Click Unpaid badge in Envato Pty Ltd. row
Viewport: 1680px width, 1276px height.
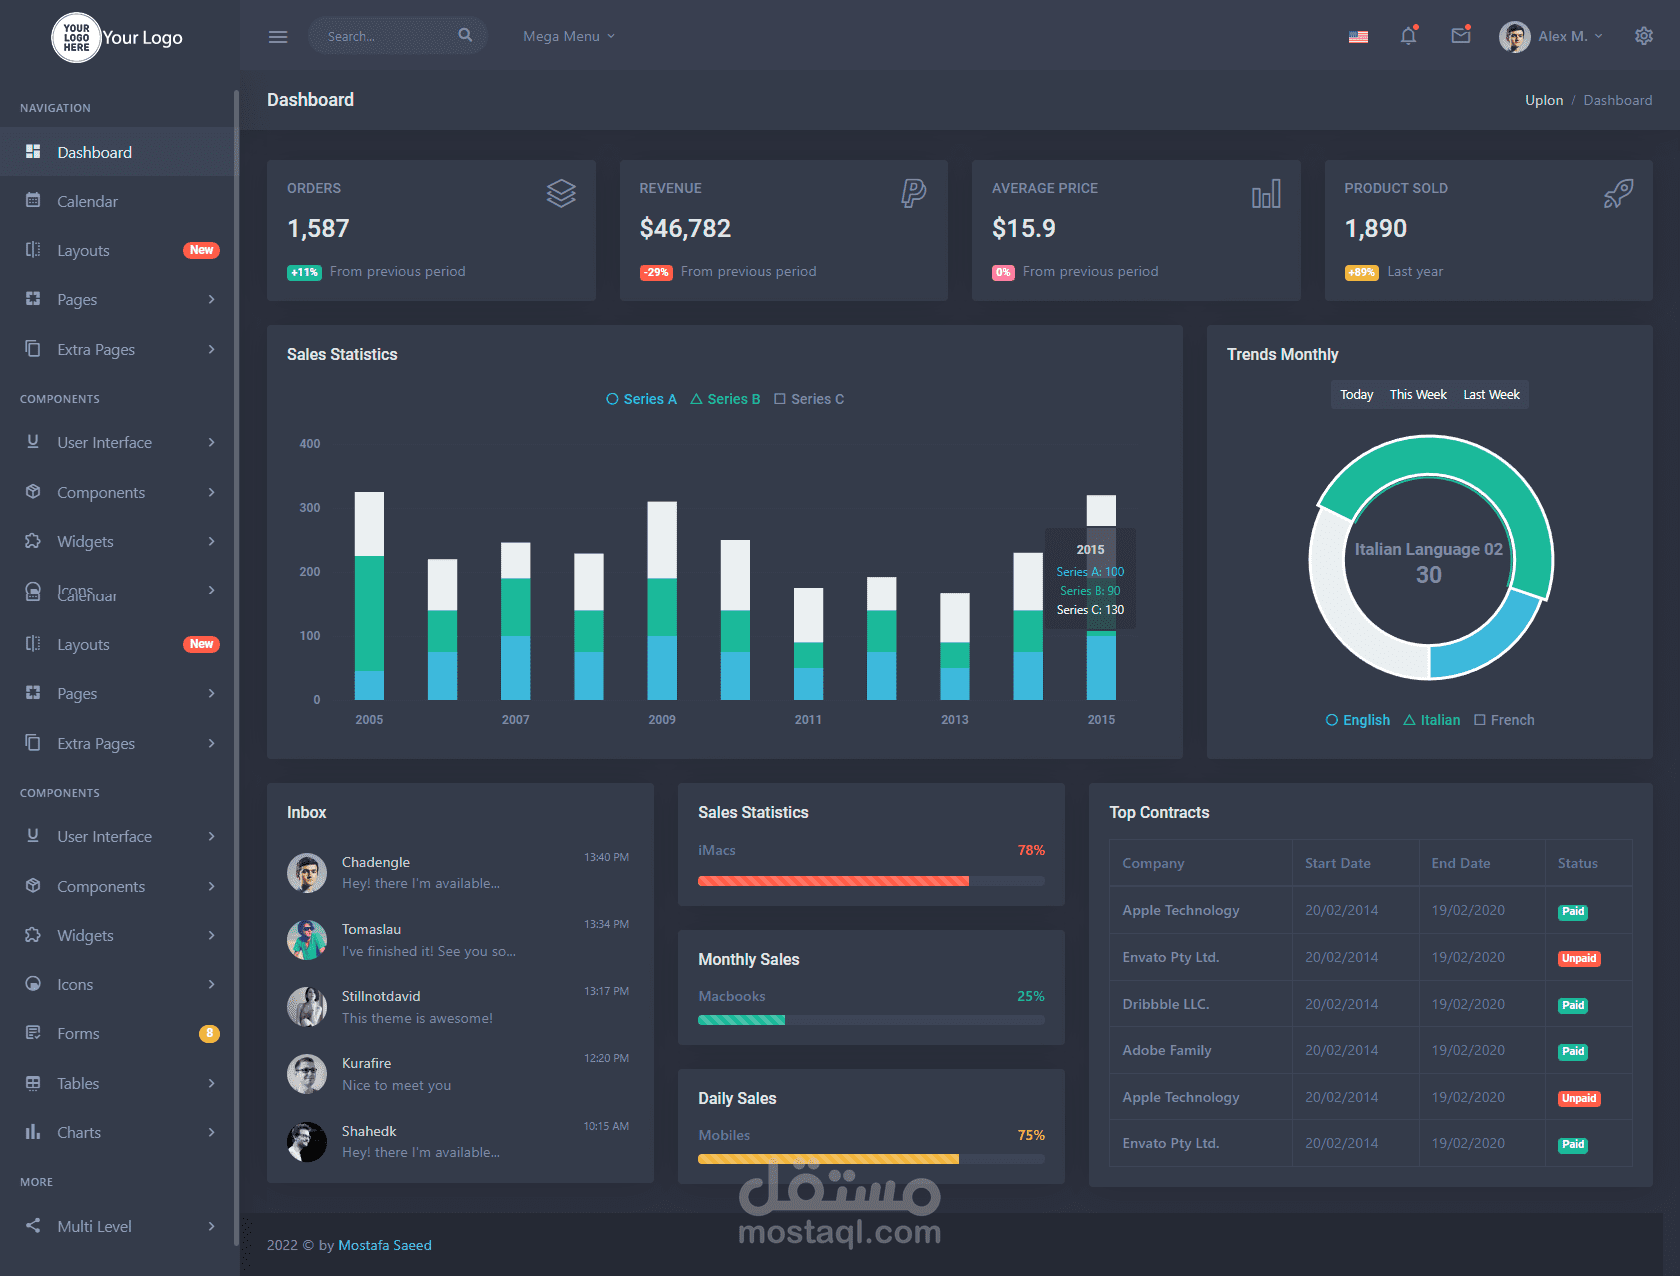1579,958
